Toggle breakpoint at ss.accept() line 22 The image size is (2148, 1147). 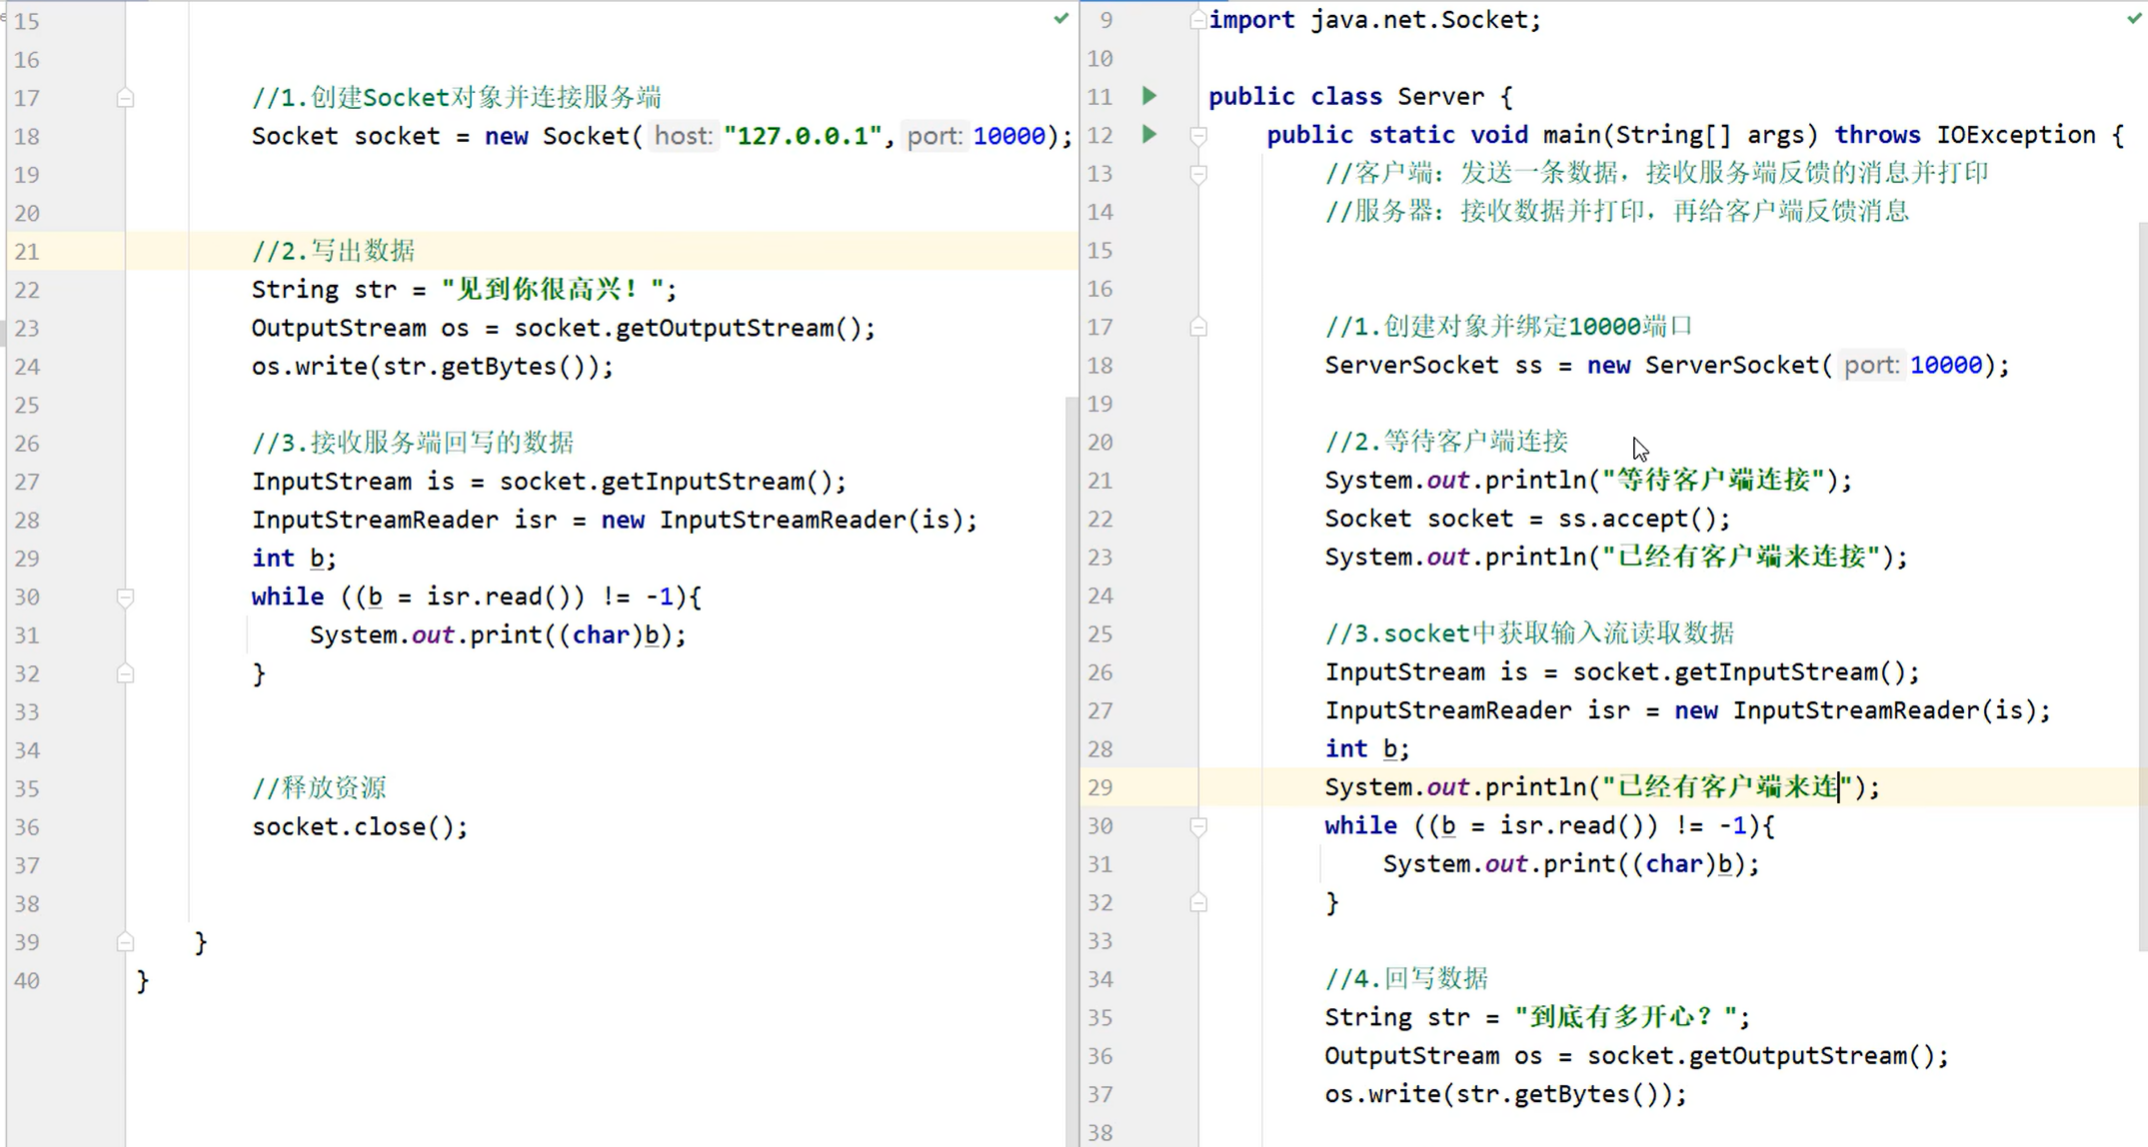pyautogui.click(x=1150, y=519)
